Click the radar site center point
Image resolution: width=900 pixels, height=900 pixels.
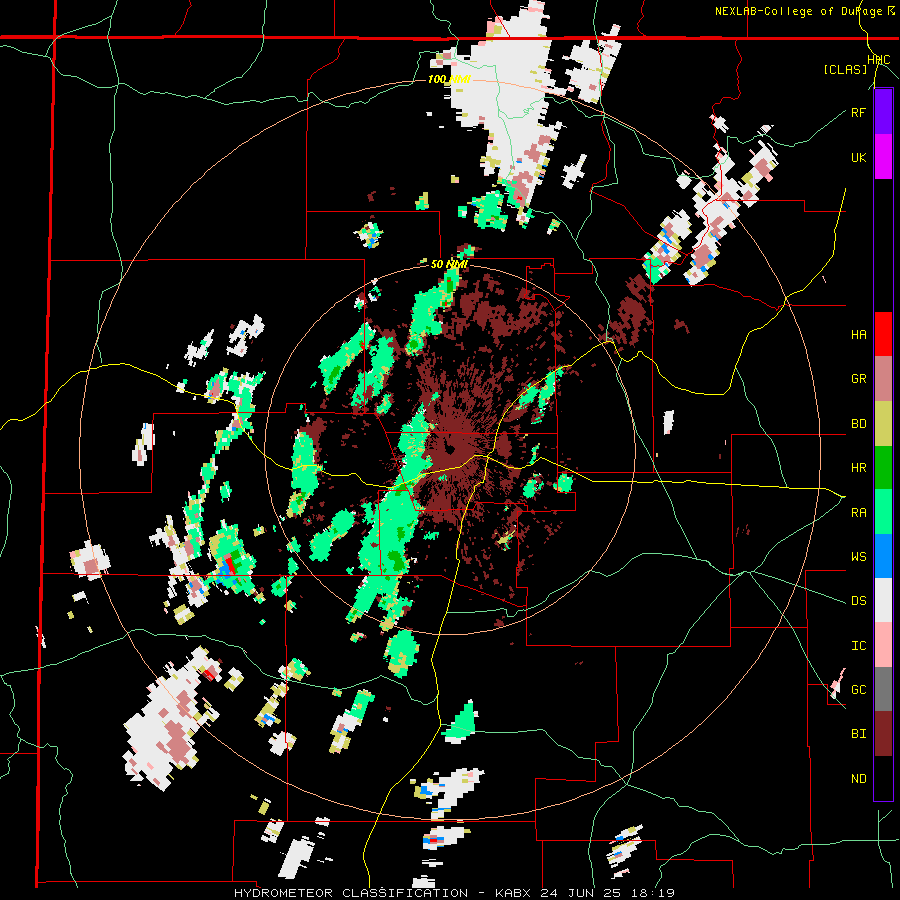tap(449, 449)
